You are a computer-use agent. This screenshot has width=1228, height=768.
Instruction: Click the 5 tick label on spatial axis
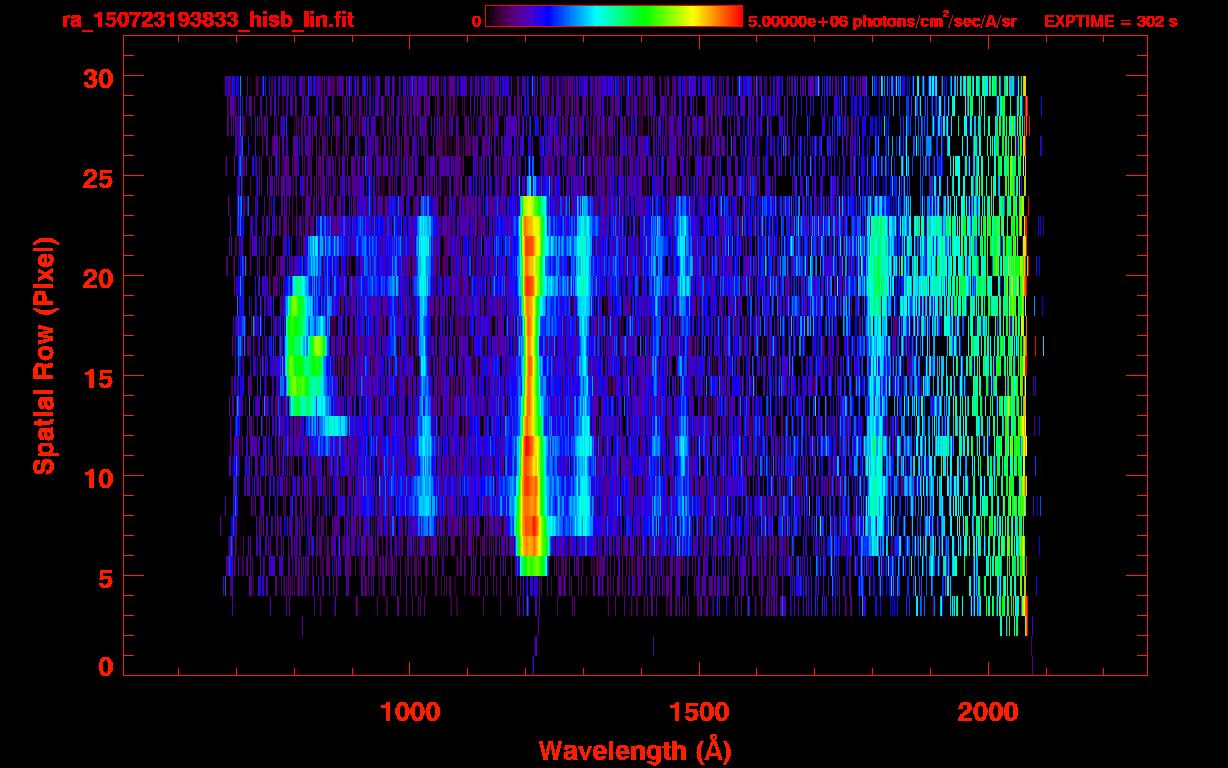(104, 577)
